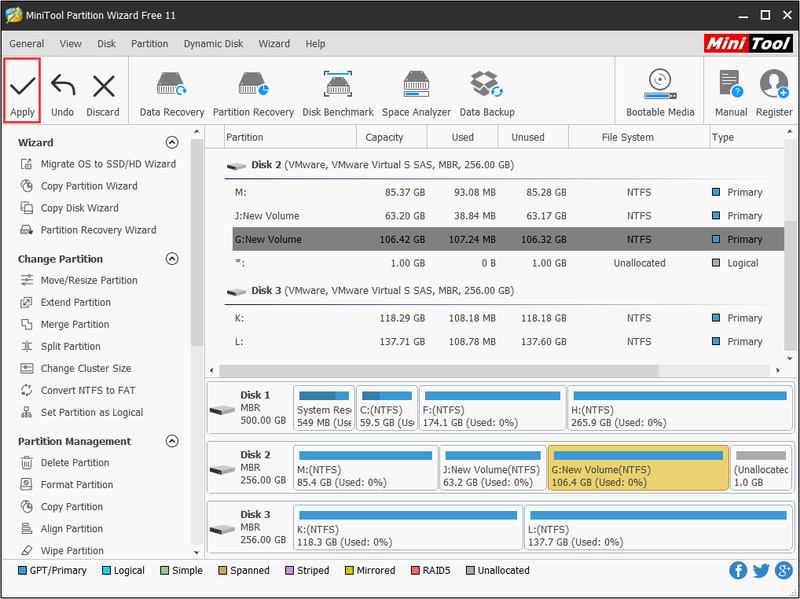Launch Partition Recovery from toolbar

coord(253,94)
